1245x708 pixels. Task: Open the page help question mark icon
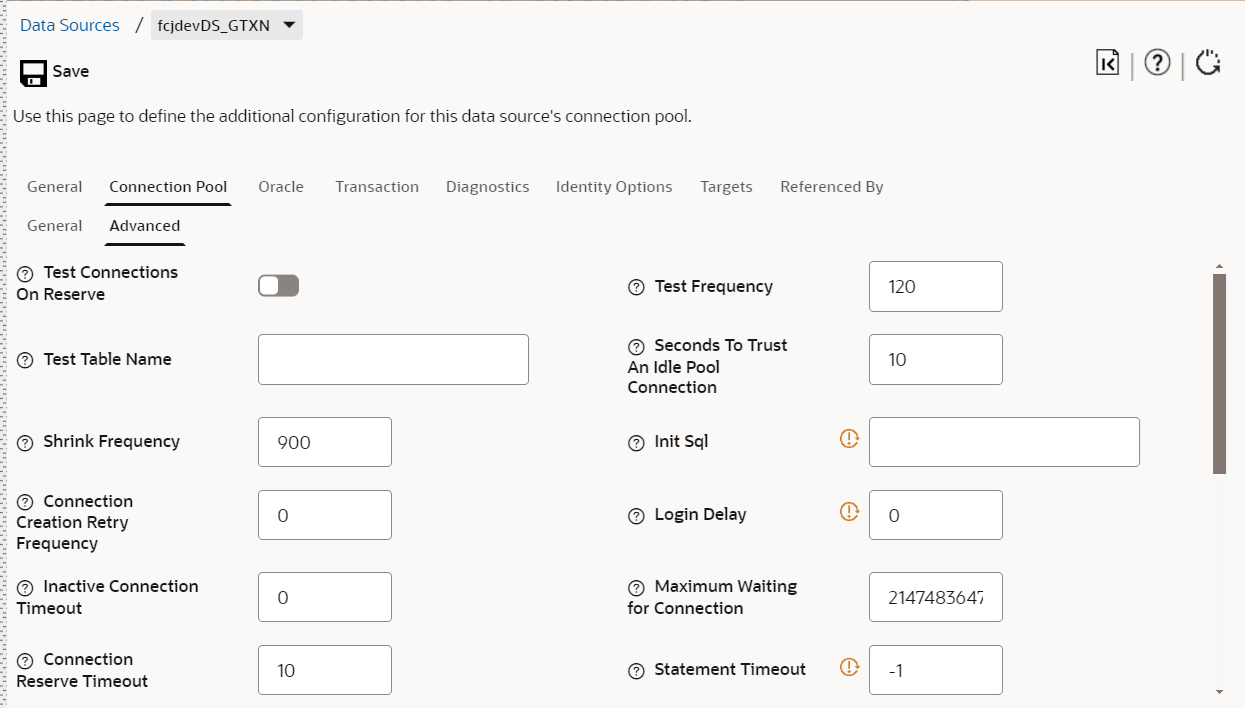click(x=1157, y=63)
